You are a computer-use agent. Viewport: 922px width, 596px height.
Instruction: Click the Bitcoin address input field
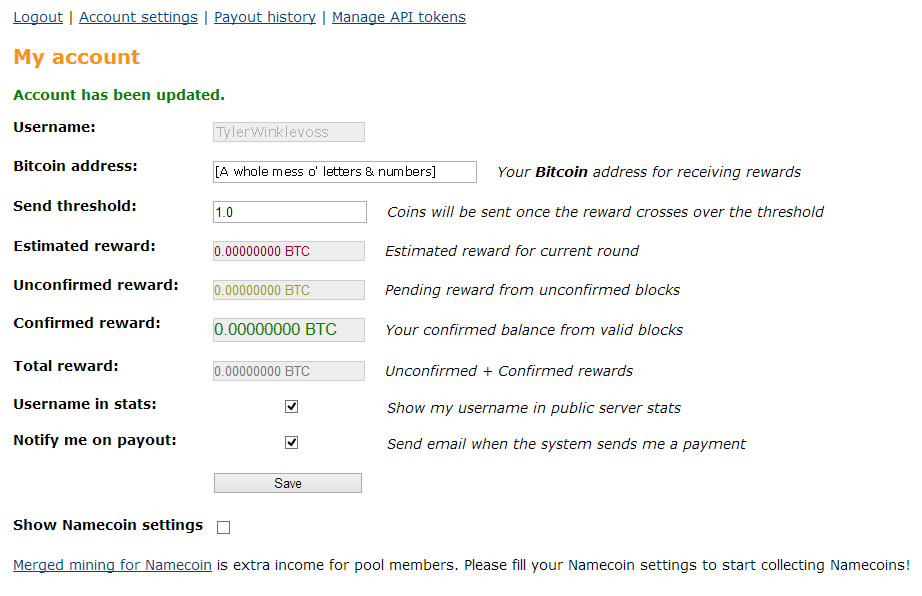point(345,172)
